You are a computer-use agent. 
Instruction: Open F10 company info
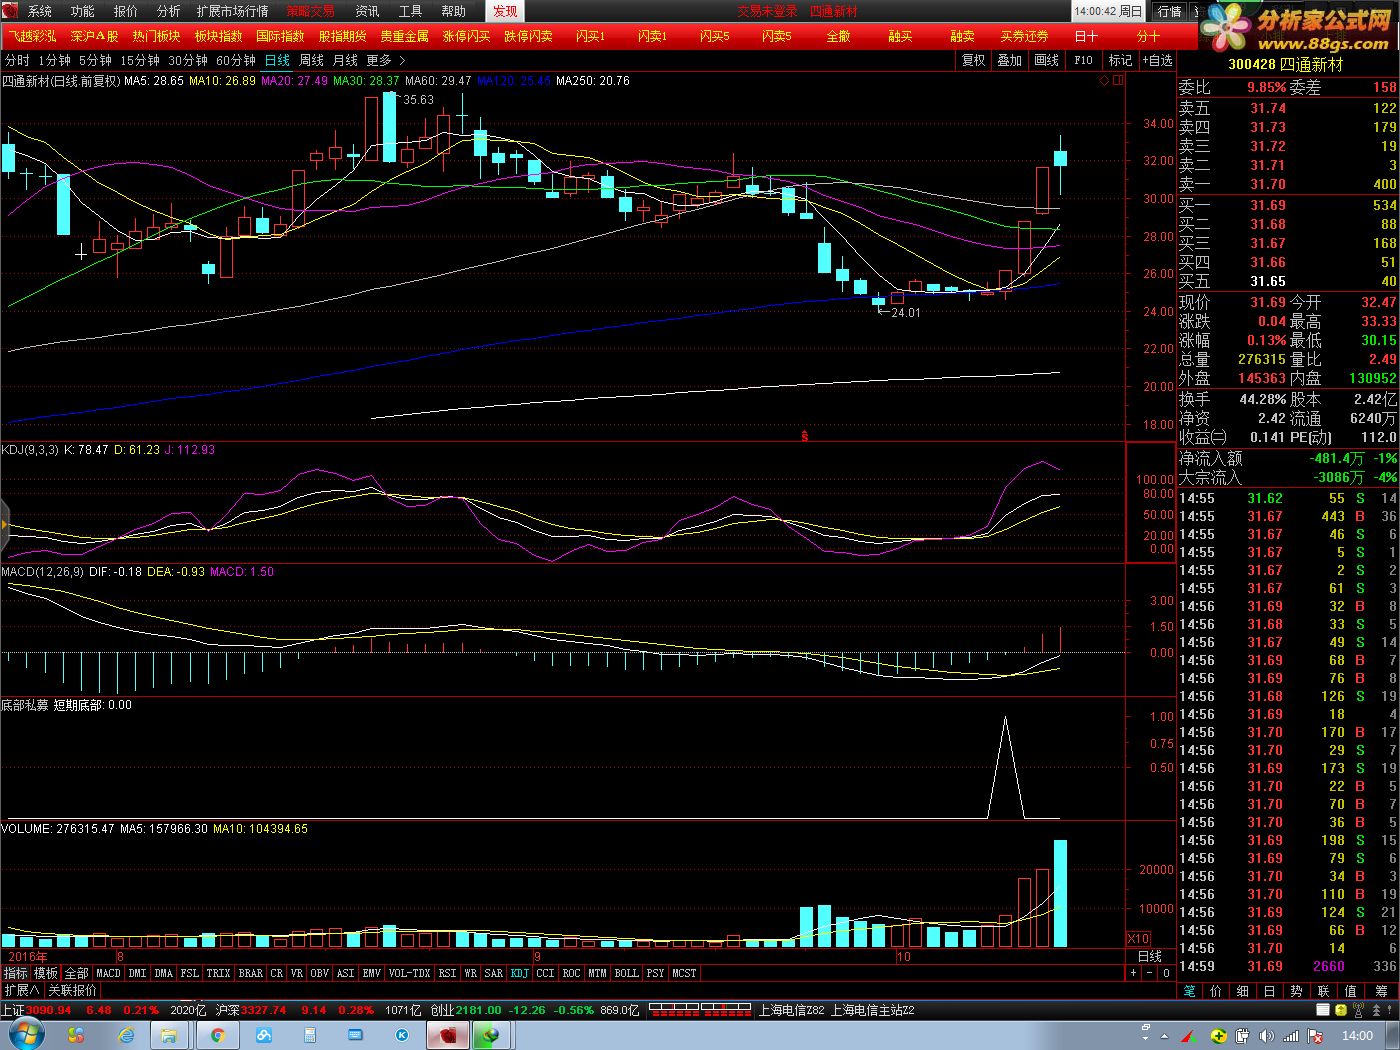coord(1084,60)
